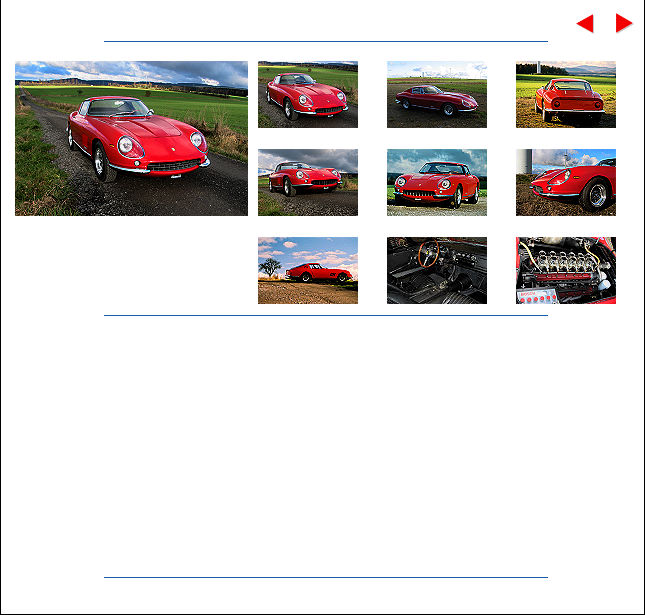Select thumbnail showing car rear view

click(x=566, y=94)
